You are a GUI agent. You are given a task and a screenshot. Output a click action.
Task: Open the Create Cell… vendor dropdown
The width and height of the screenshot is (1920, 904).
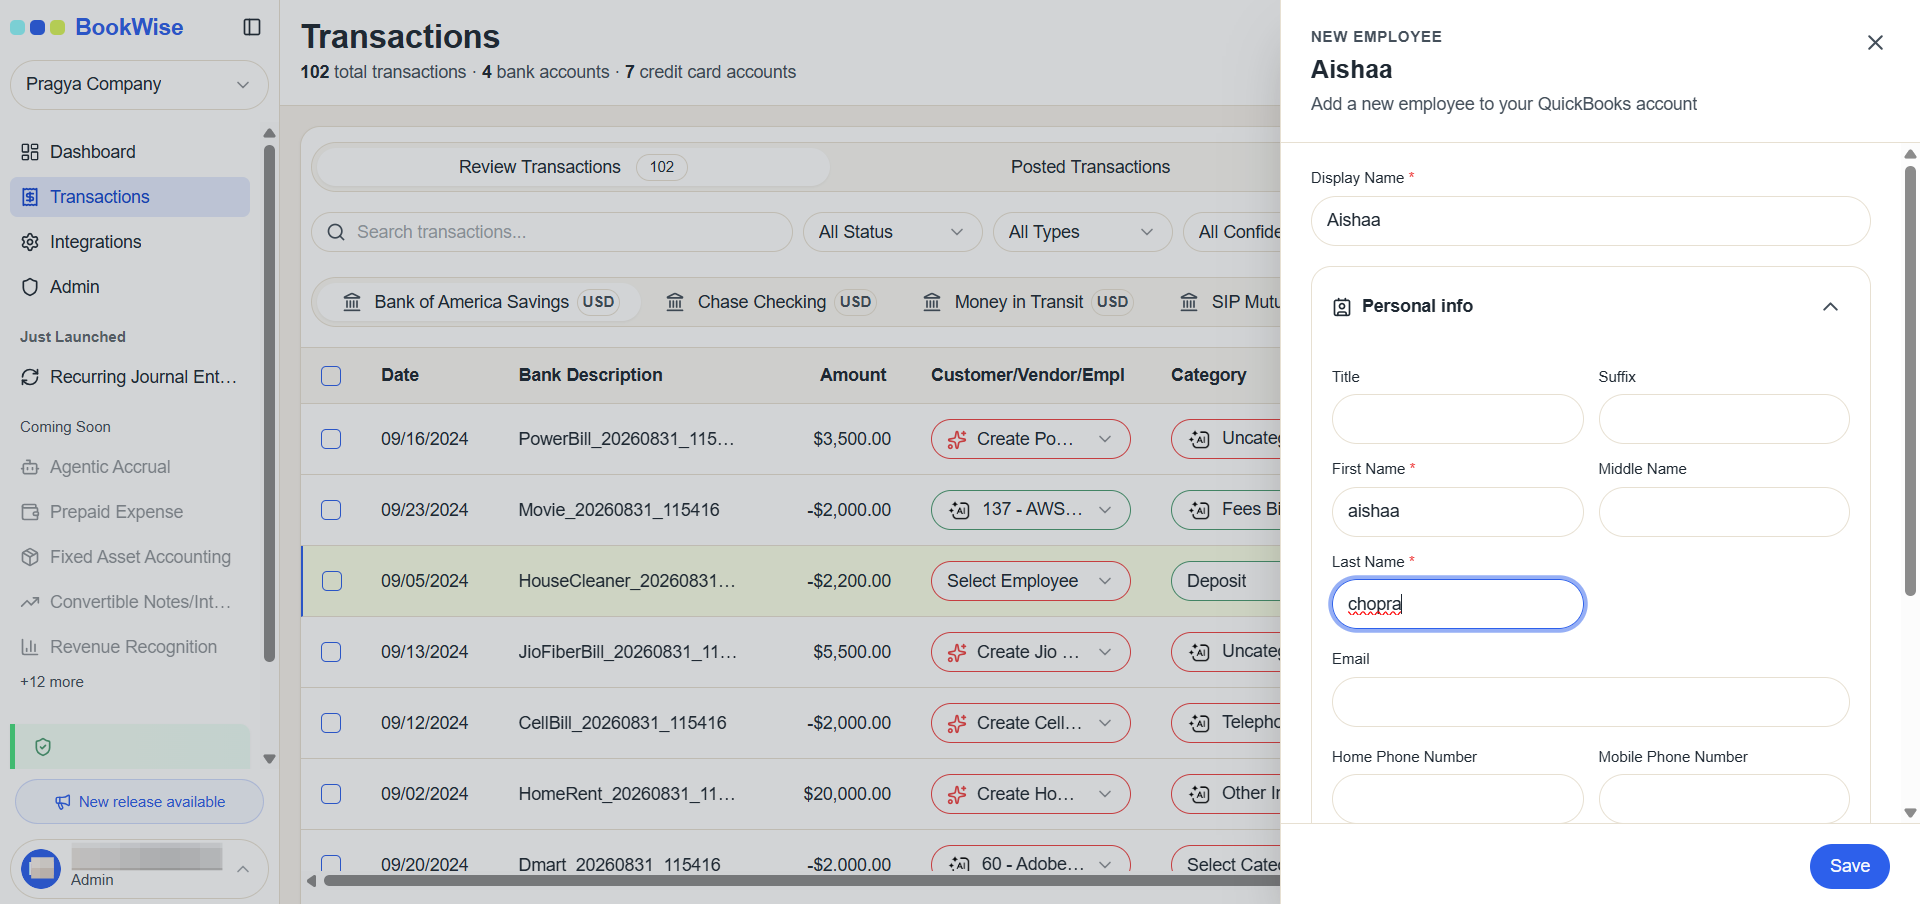point(1030,723)
